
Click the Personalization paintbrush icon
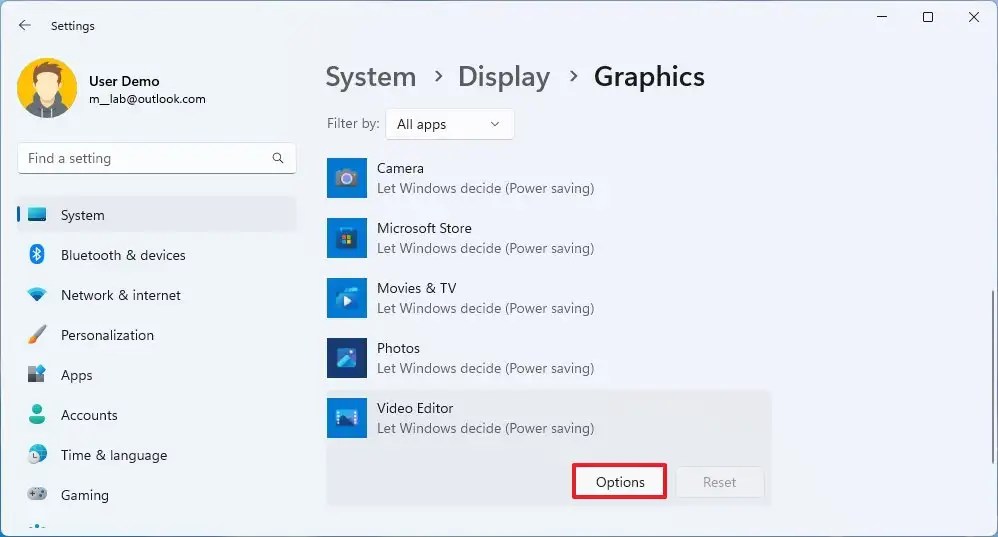tap(37, 335)
